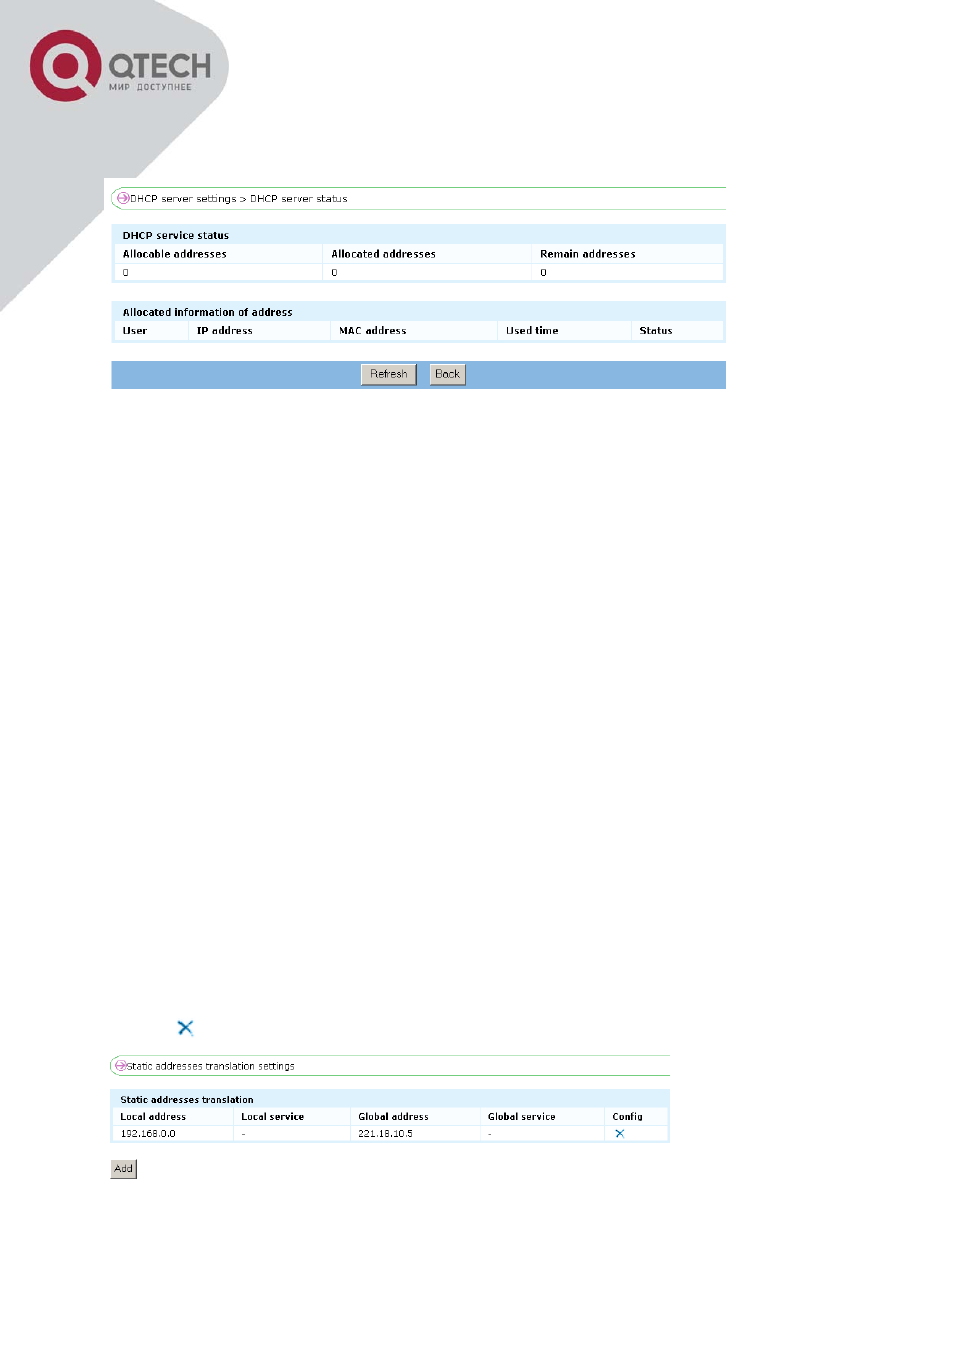This screenshot has width=954, height=1350.
Task: Select the 'Allocable addresses' column header
Action: pyautogui.click(x=175, y=254)
